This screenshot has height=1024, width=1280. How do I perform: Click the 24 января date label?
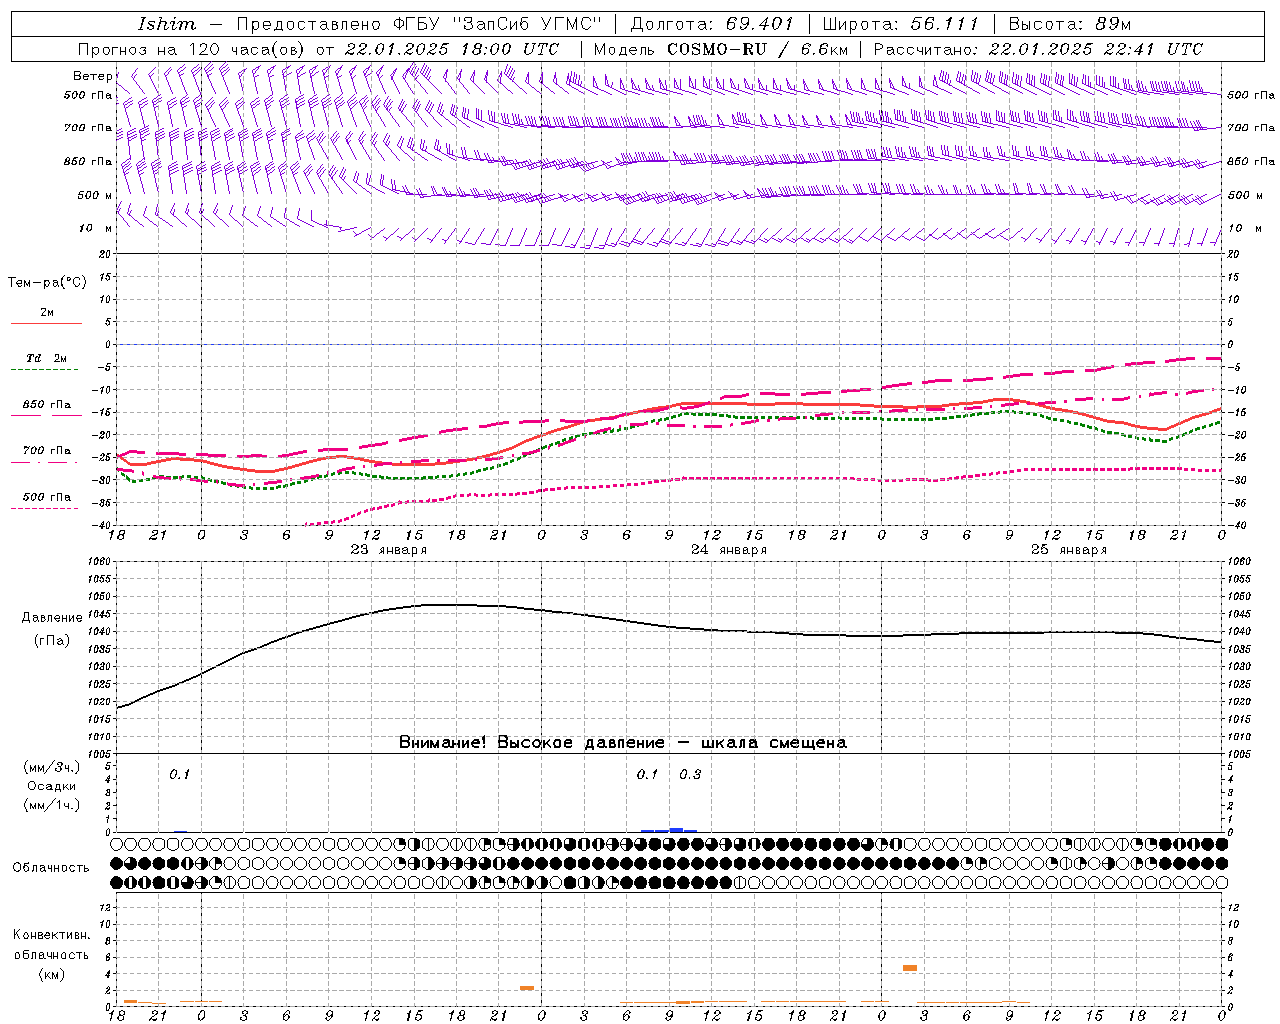pyautogui.click(x=729, y=550)
